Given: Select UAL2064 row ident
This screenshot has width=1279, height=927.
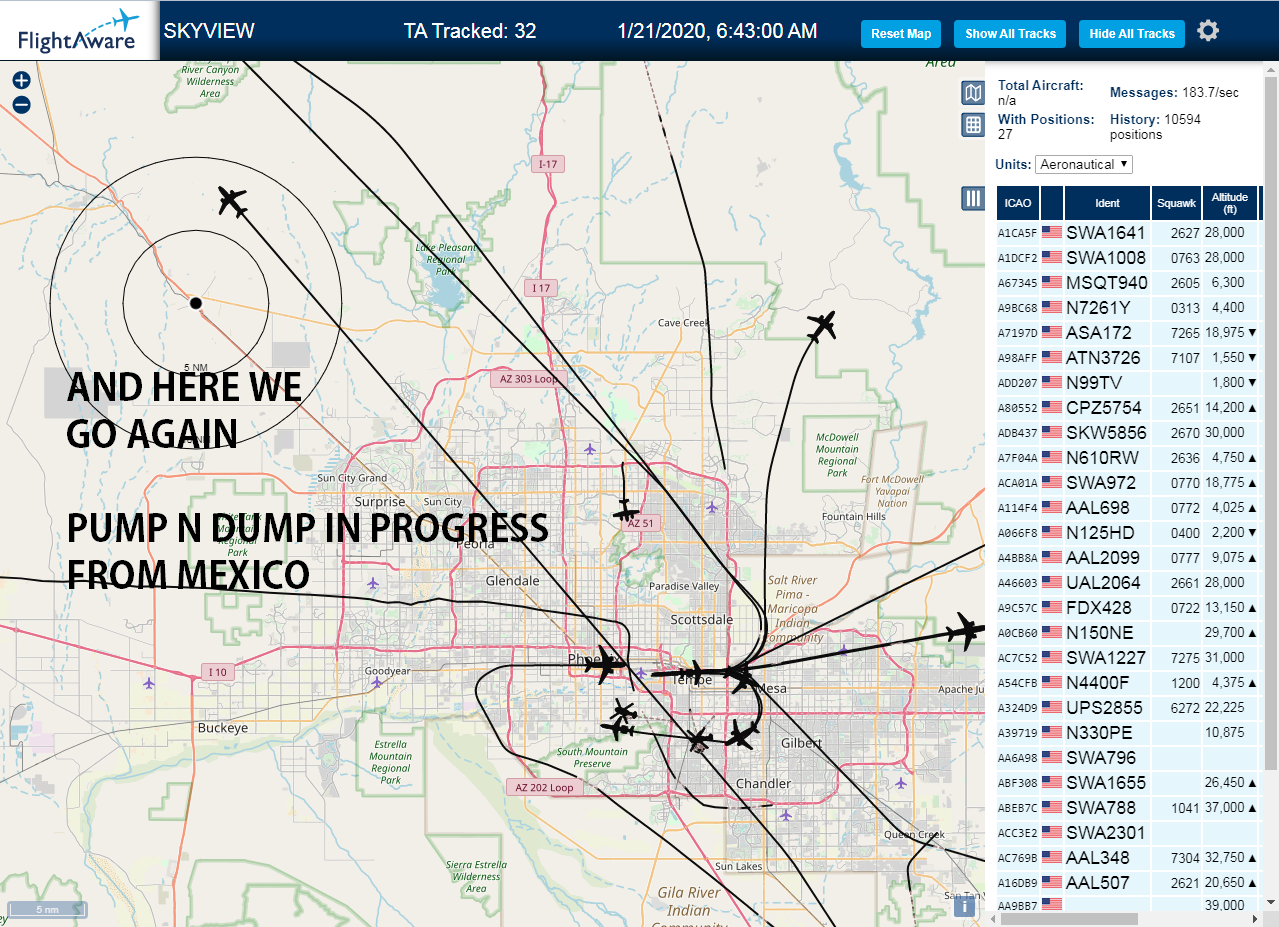Looking at the screenshot, I should pyautogui.click(x=1104, y=582).
